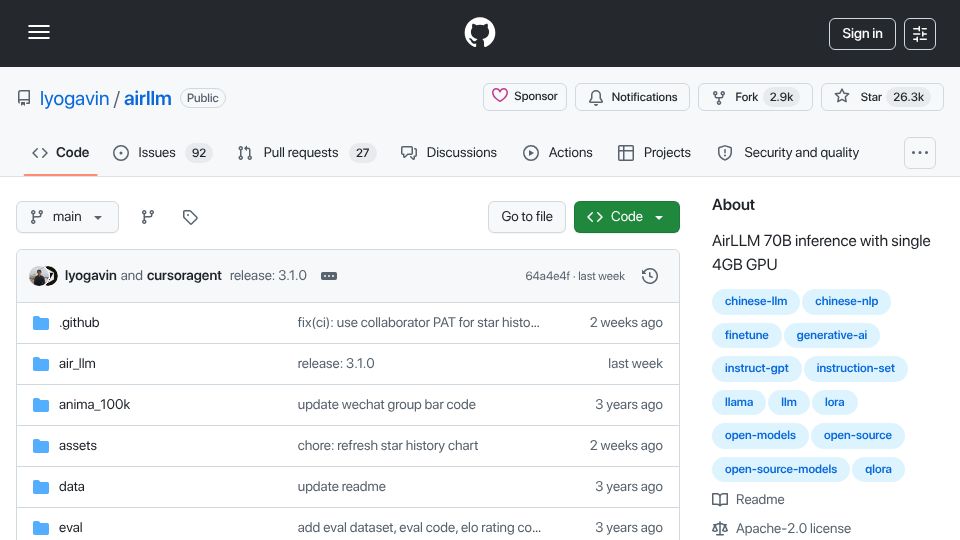Open 'chore: refresh star history chart' commit
Viewport: 960px width, 540px height.
tap(388, 446)
